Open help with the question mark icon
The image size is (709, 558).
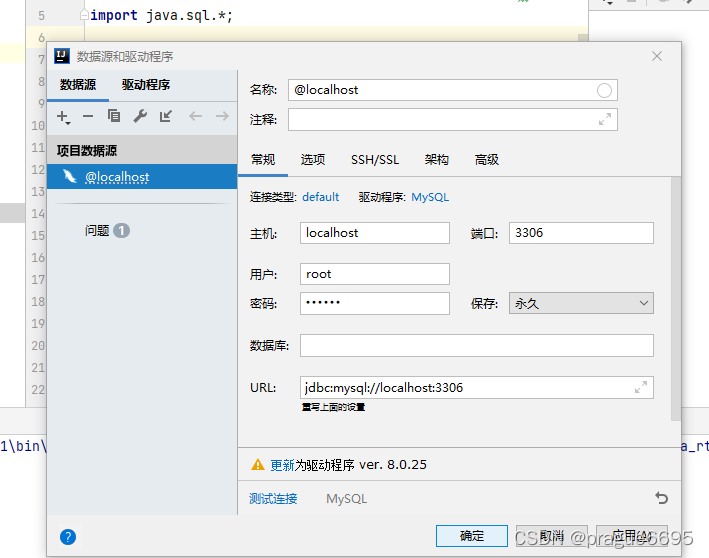[x=68, y=537]
